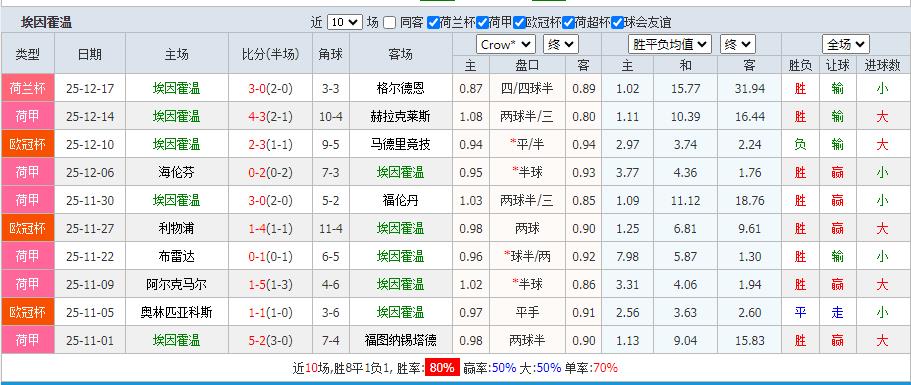Open away team 福伦丹
Viewport: 911px width, 385px height.
[x=400, y=200]
